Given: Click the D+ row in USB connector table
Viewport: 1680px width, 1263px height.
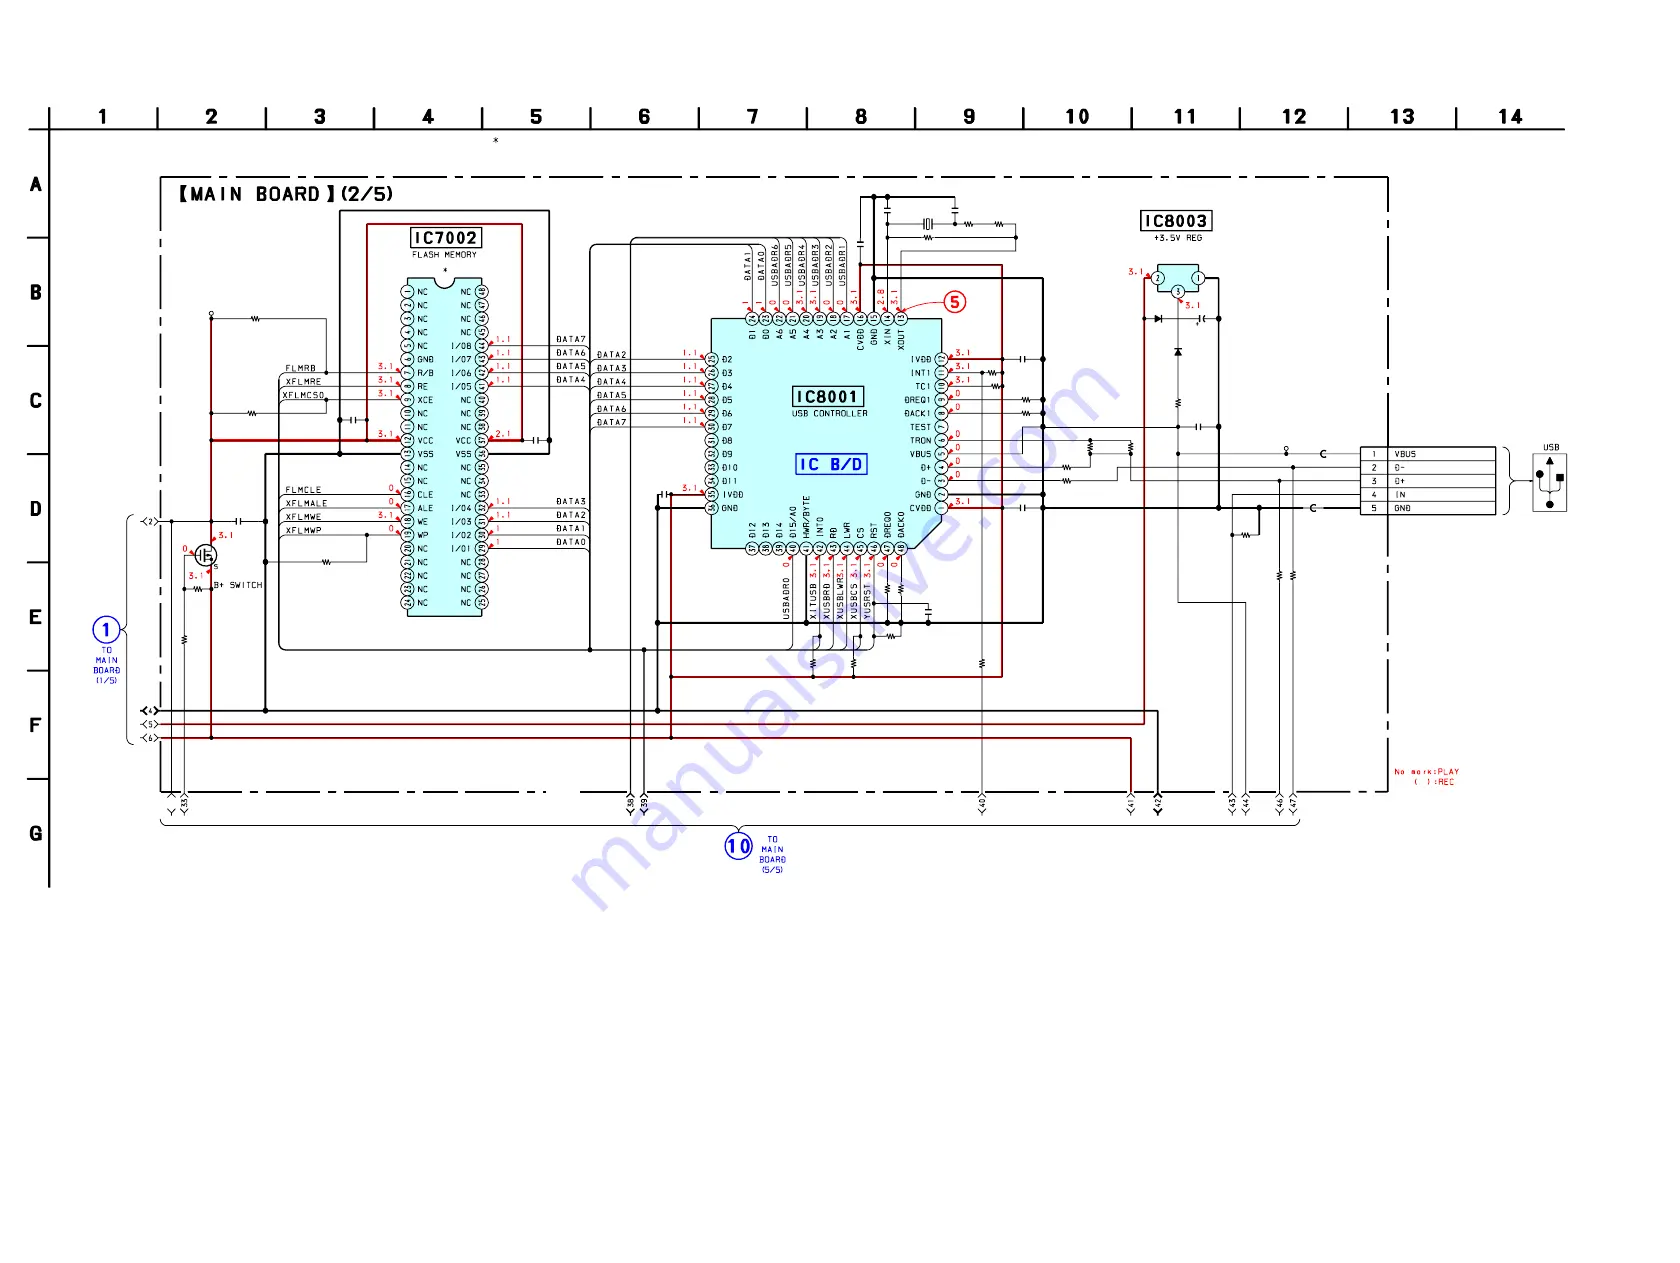Looking at the screenshot, I should (1428, 481).
